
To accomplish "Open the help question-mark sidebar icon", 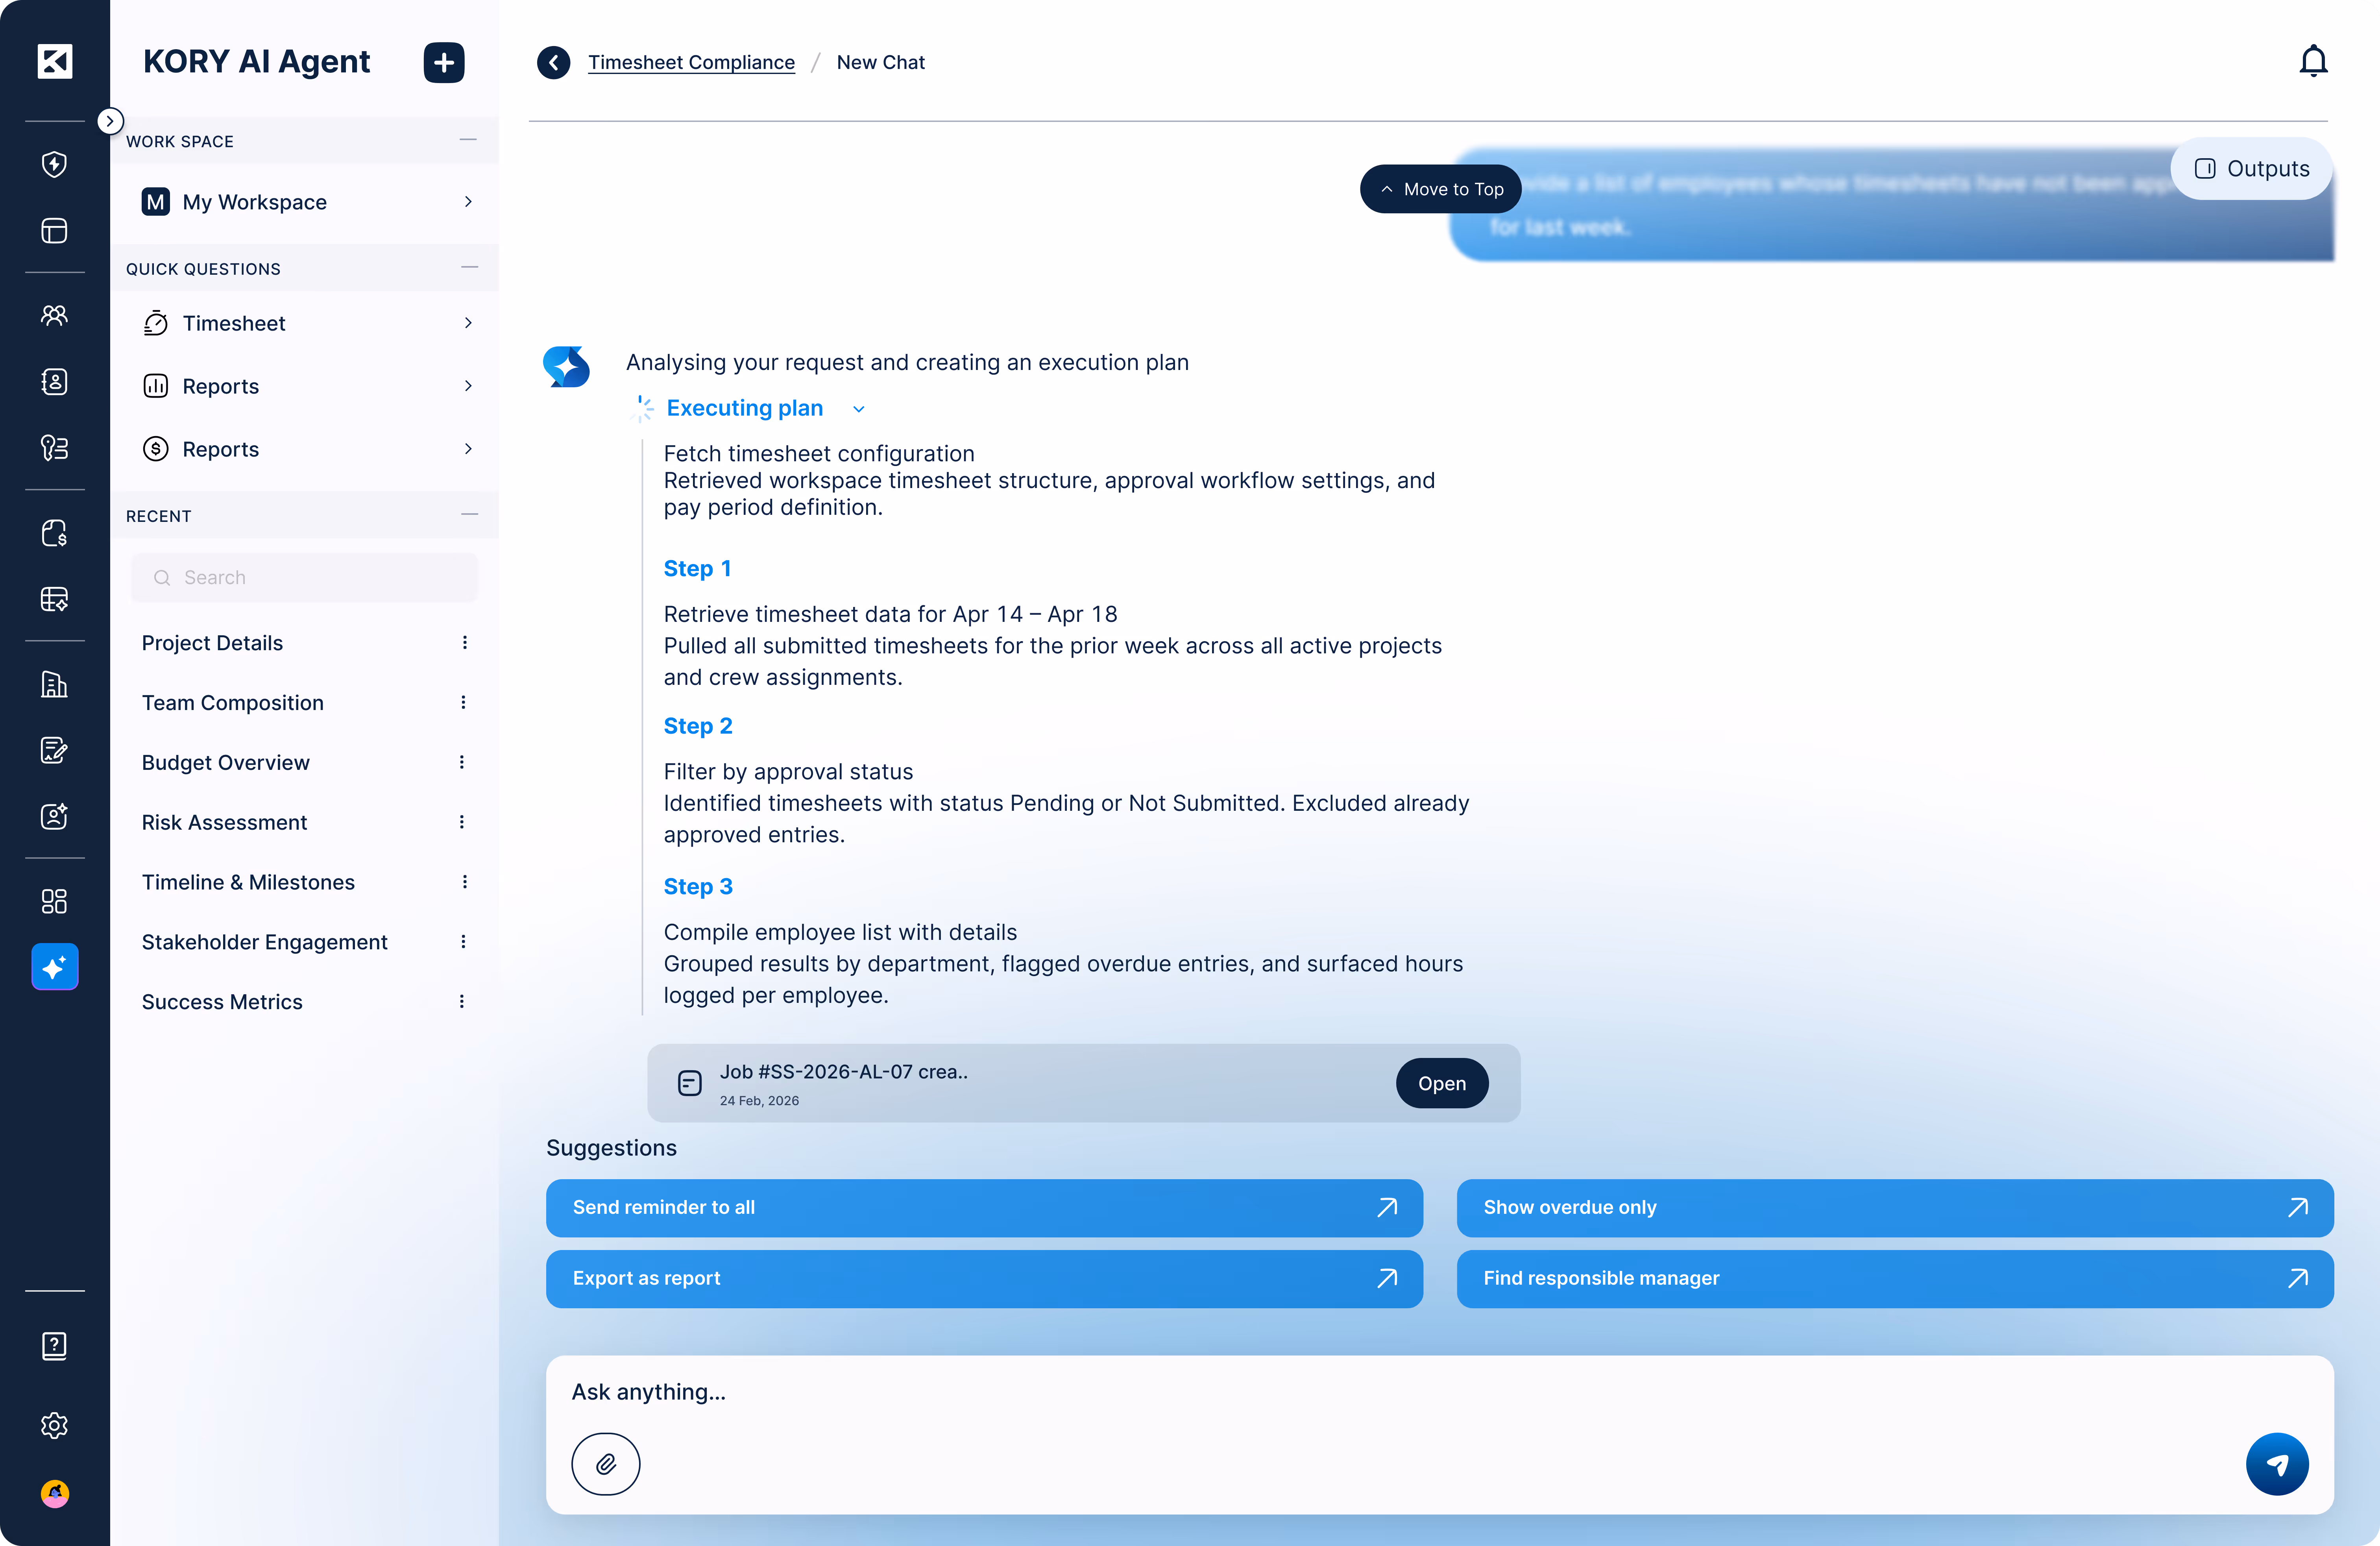I will pos(54,1346).
